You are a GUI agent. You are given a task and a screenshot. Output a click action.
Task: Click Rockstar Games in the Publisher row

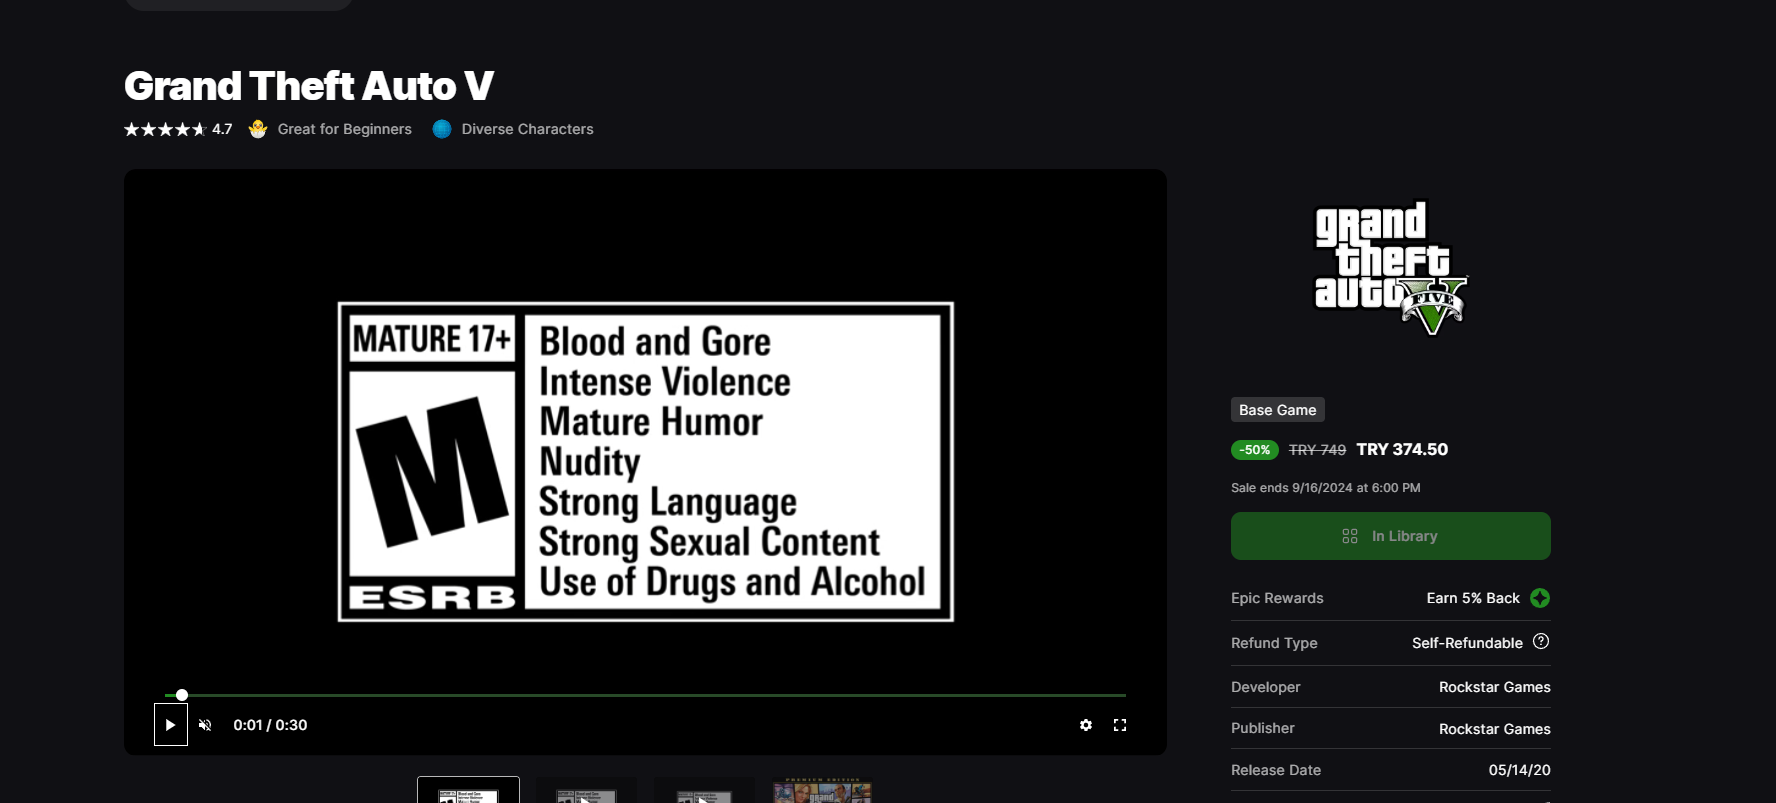click(1495, 729)
